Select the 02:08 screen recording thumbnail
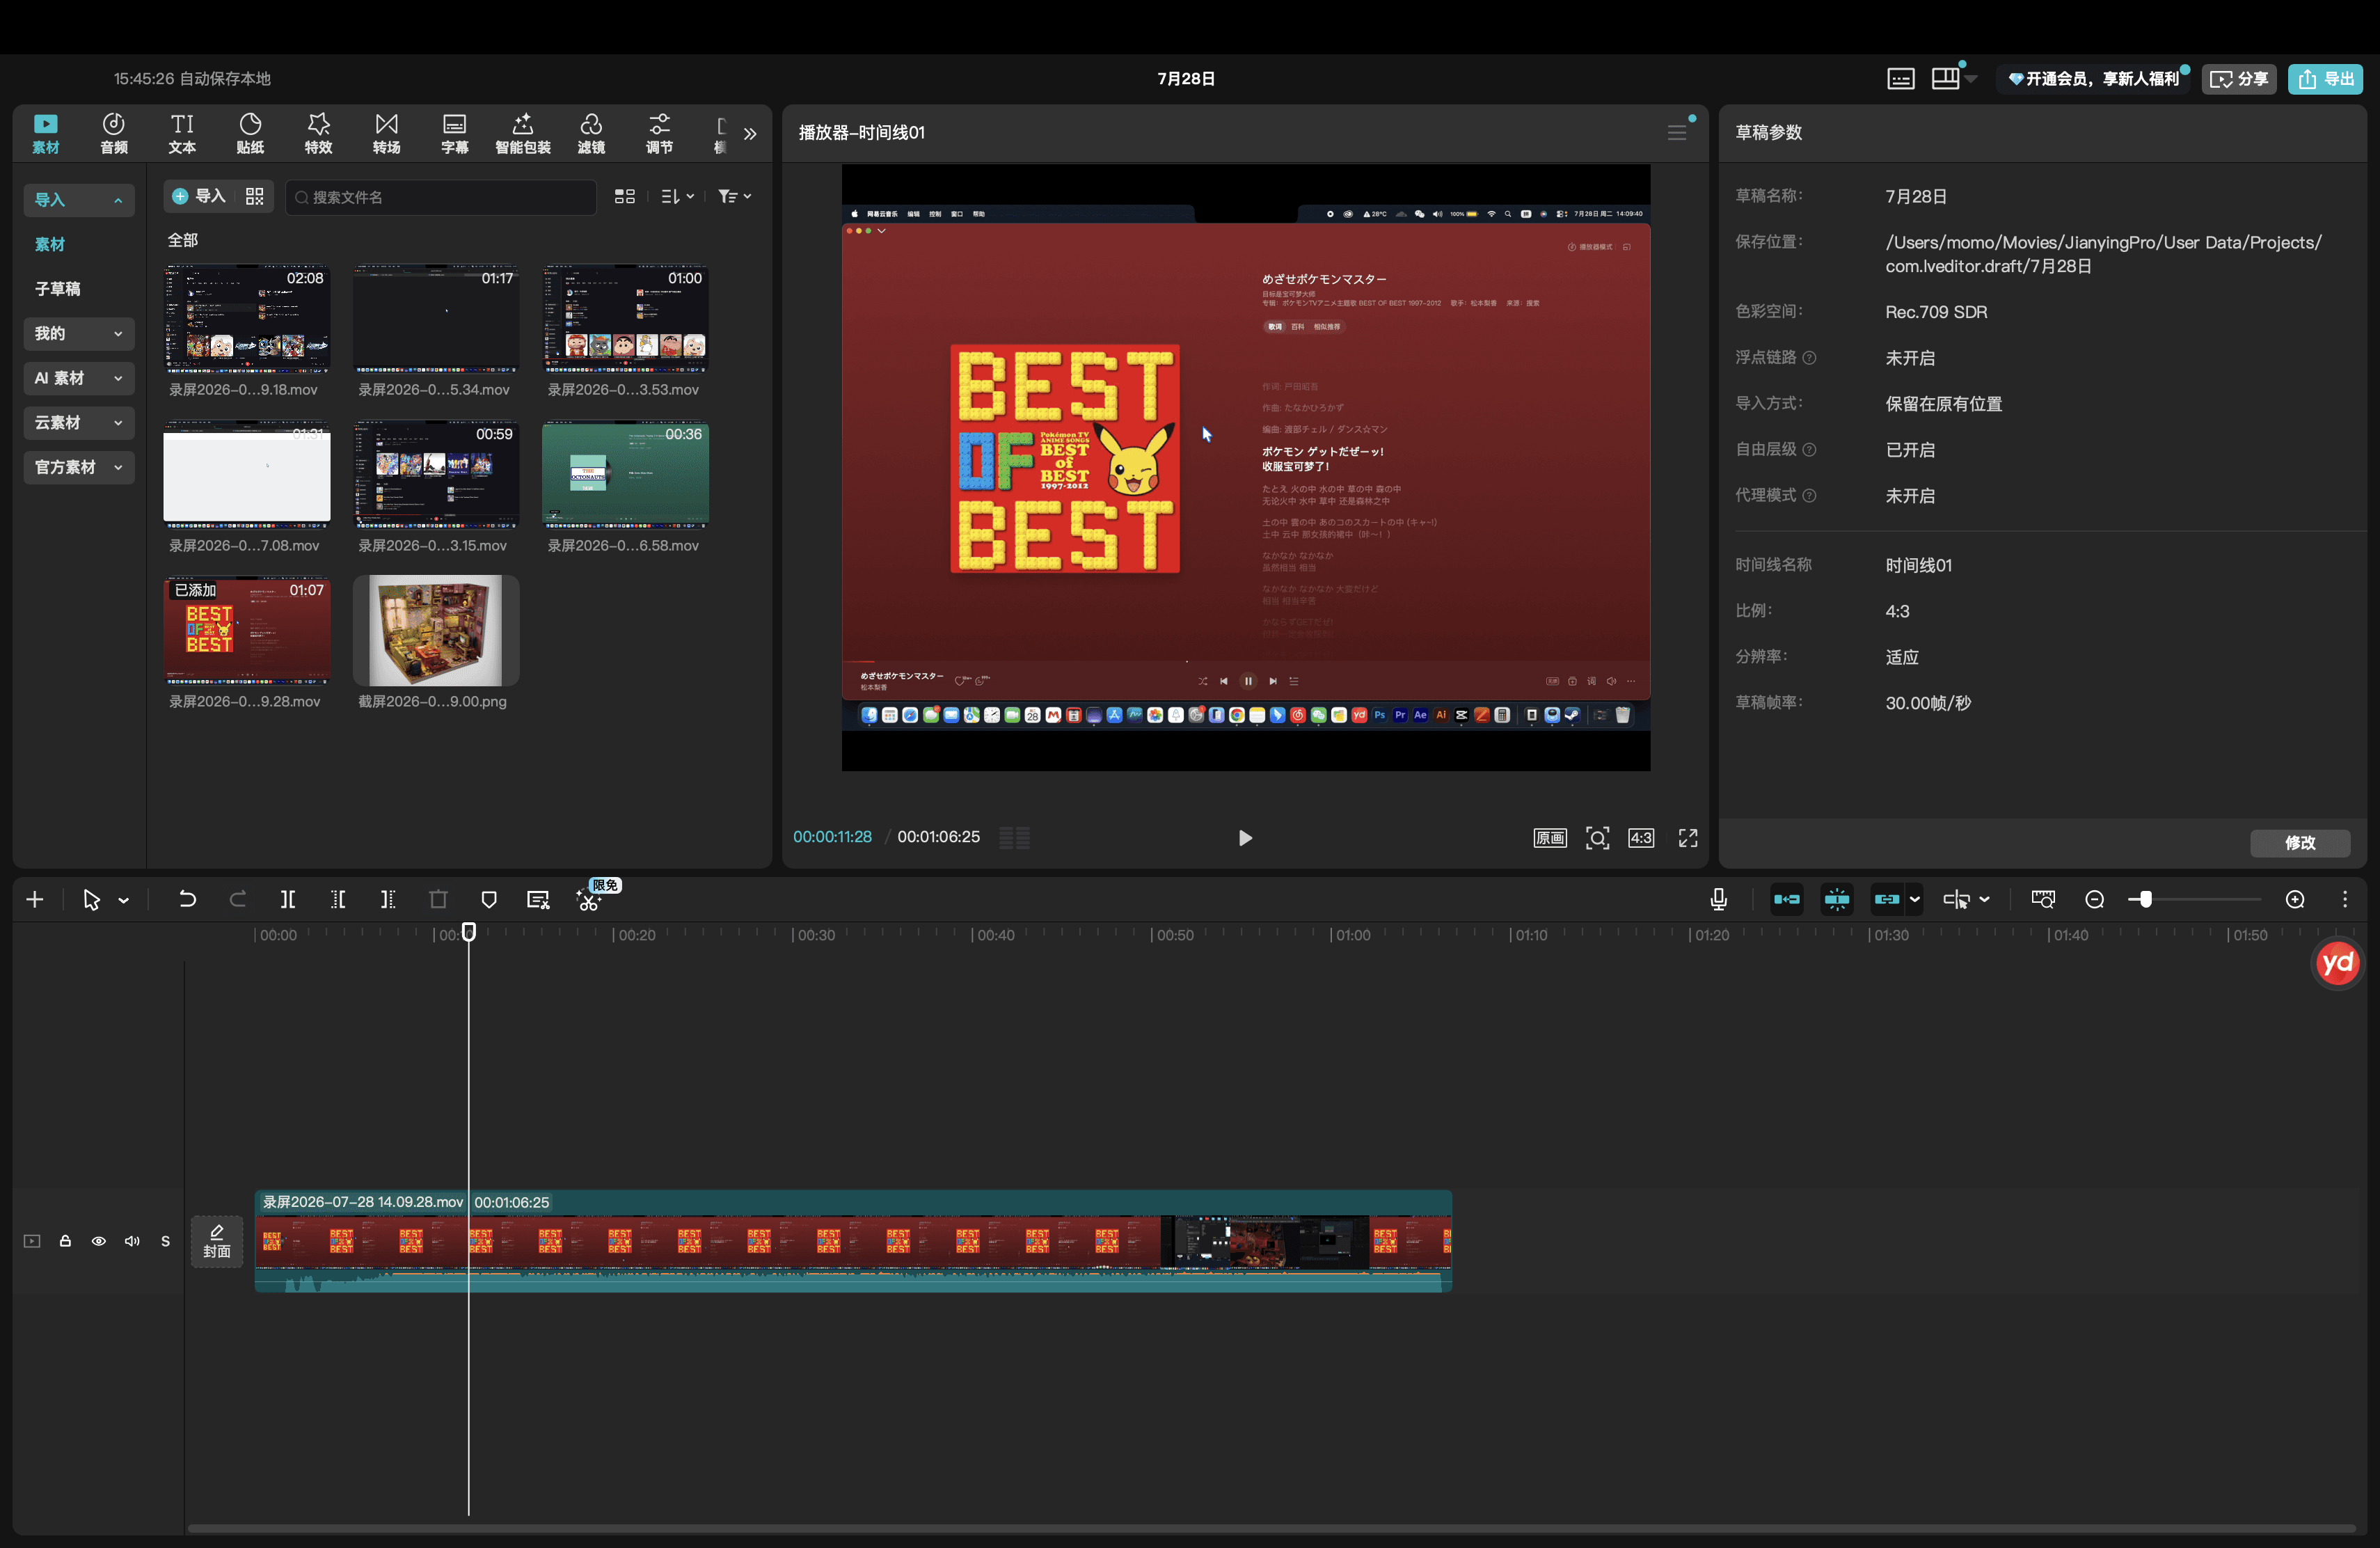 [x=247, y=318]
